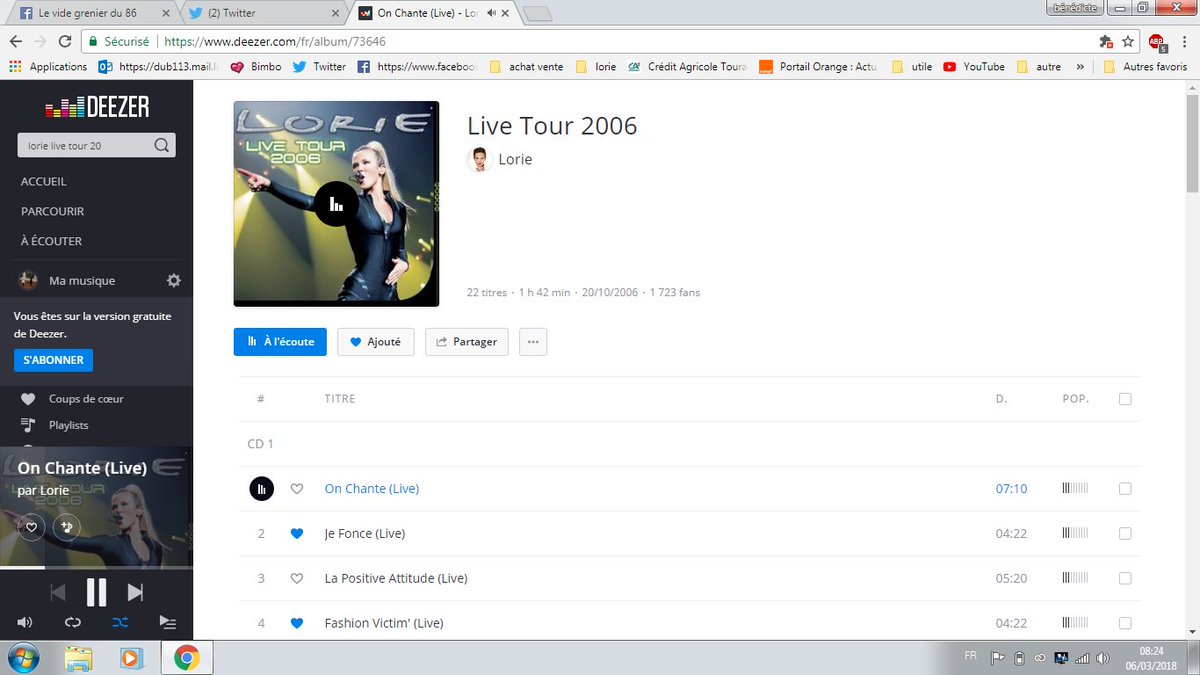Tick checkbox for Je Fonce (Live)
1200x675 pixels.
1125,534
